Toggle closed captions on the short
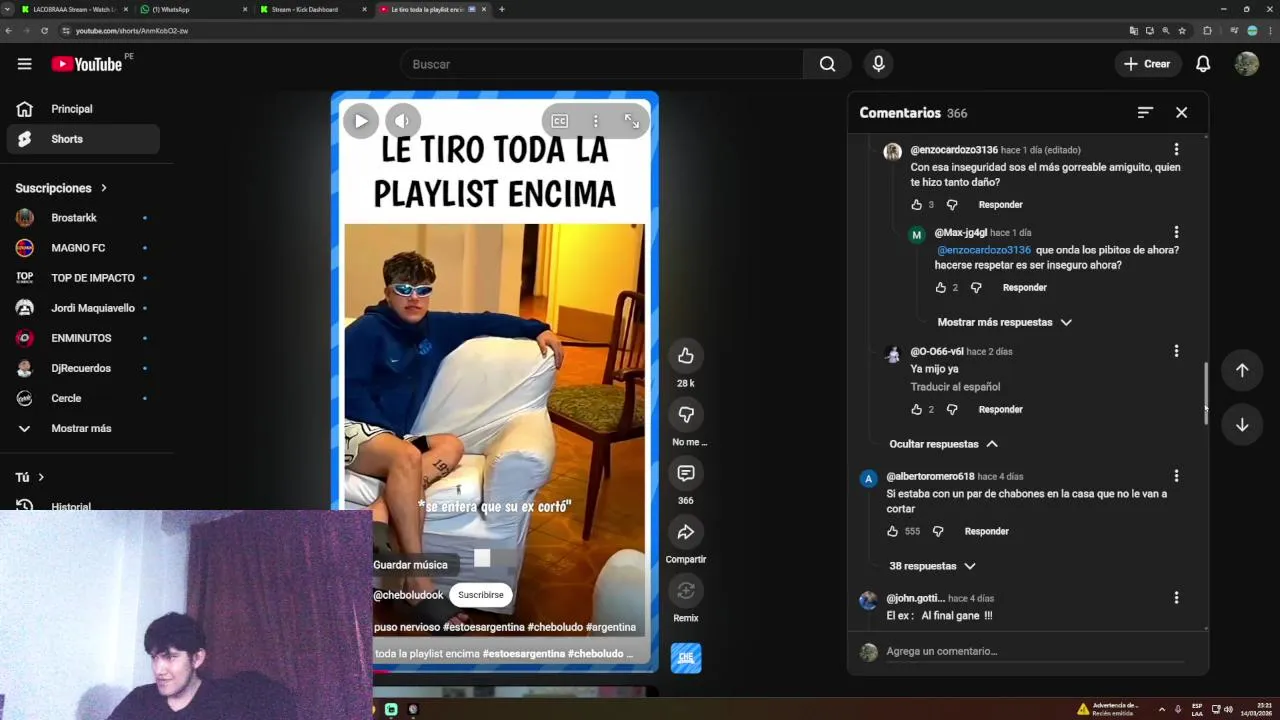The image size is (1280, 720). click(x=560, y=121)
